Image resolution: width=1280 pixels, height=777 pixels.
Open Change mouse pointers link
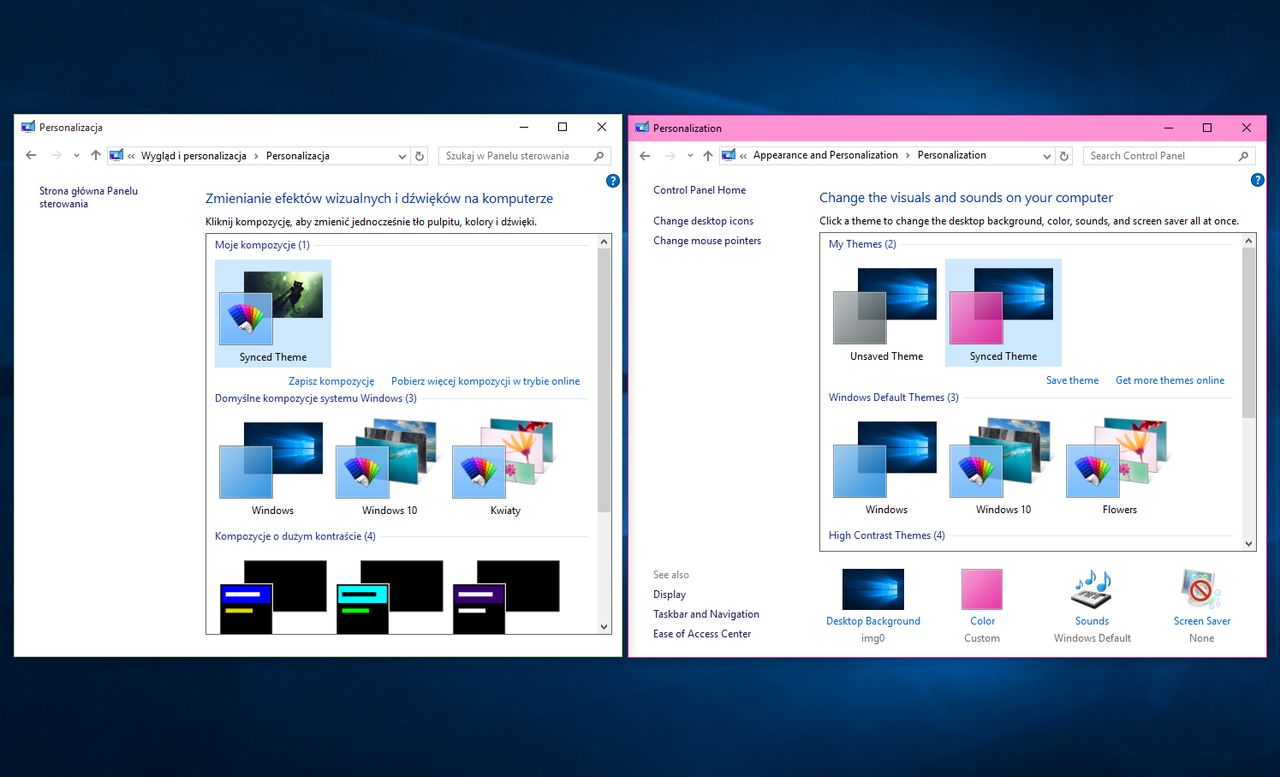point(707,241)
